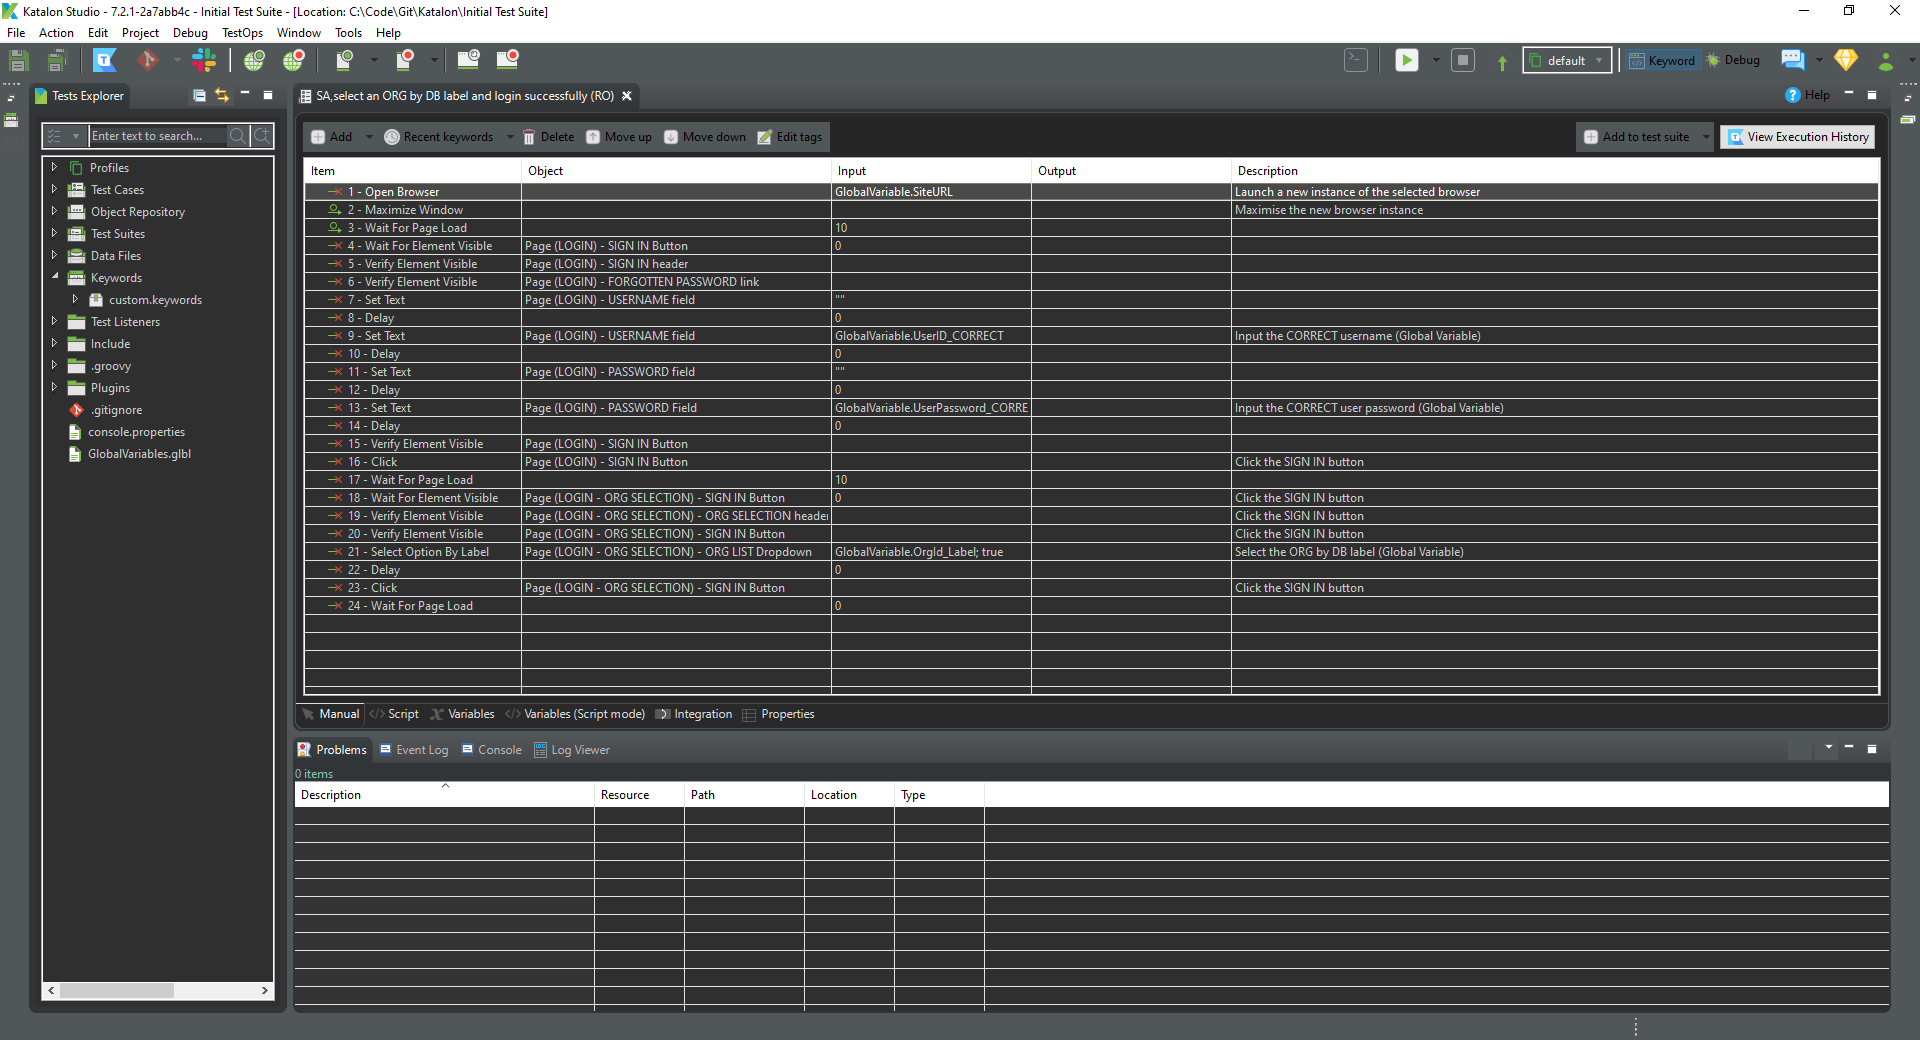The image size is (1920, 1040).
Task: Collapse the Keywords tree node
Action: coord(55,277)
